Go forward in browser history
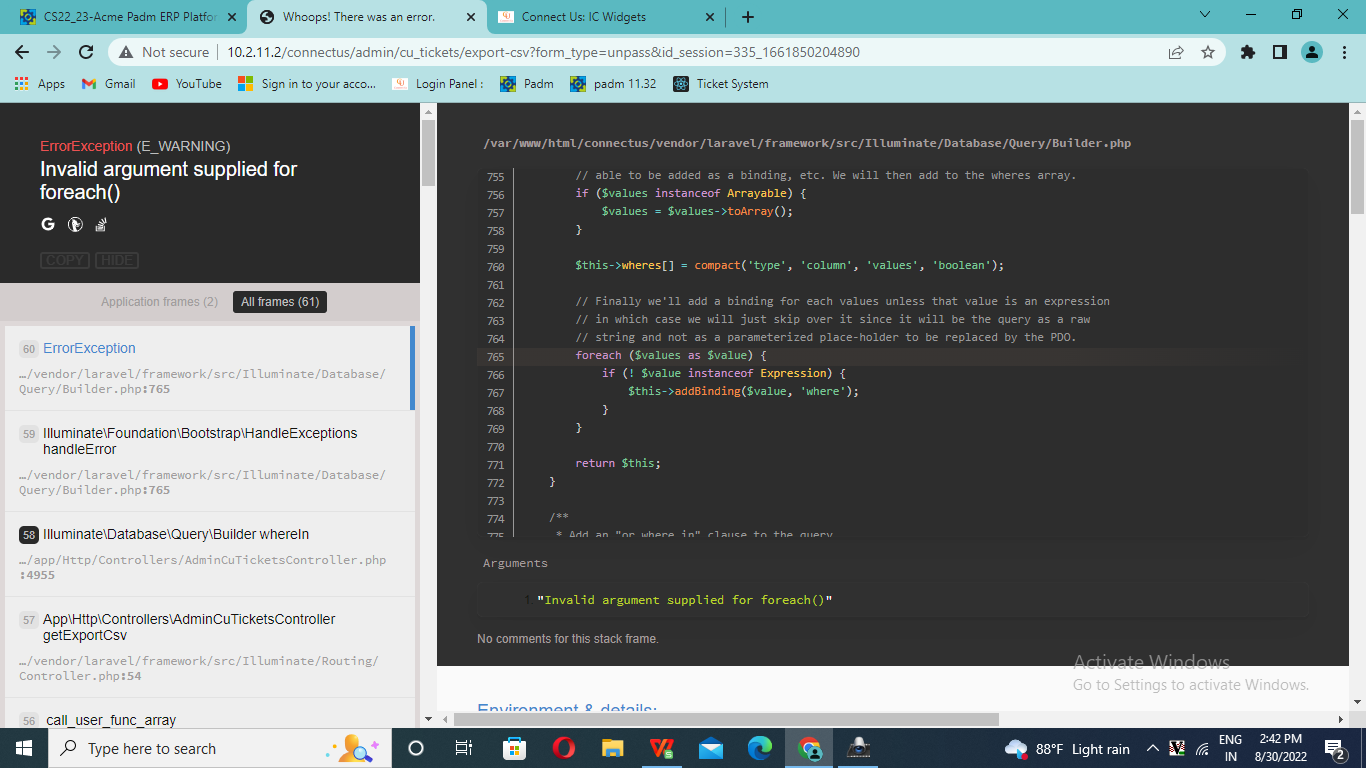Viewport: 1366px width, 768px height. pyautogui.click(x=54, y=52)
